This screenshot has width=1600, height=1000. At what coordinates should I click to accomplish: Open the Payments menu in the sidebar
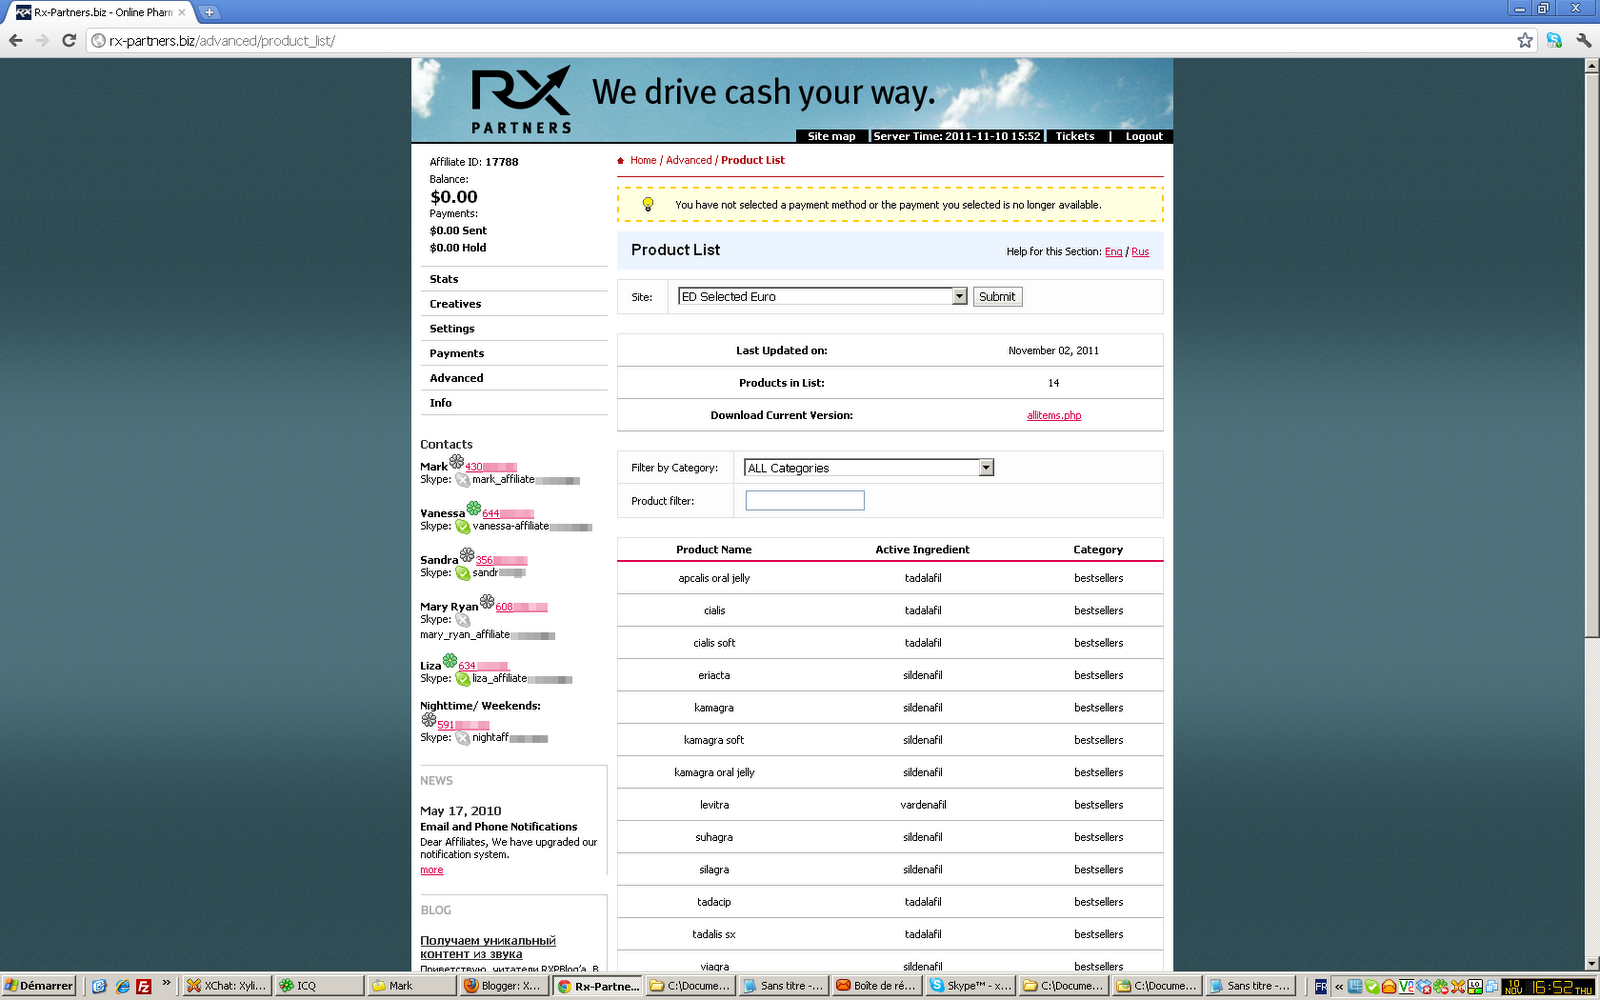[x=457, y=354]
